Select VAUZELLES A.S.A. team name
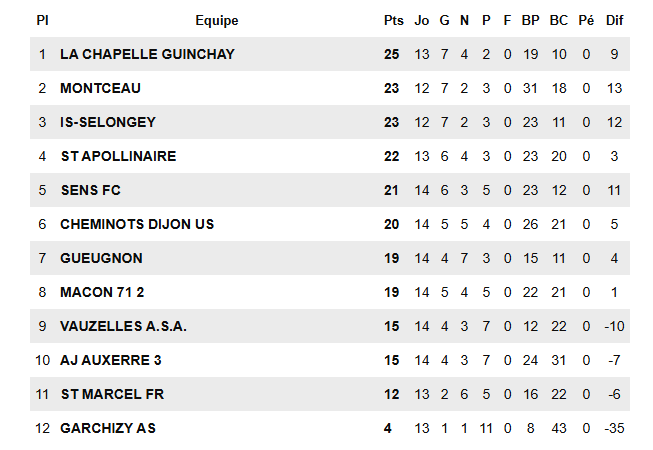This screenshot has height=450, width=653. 123,326
